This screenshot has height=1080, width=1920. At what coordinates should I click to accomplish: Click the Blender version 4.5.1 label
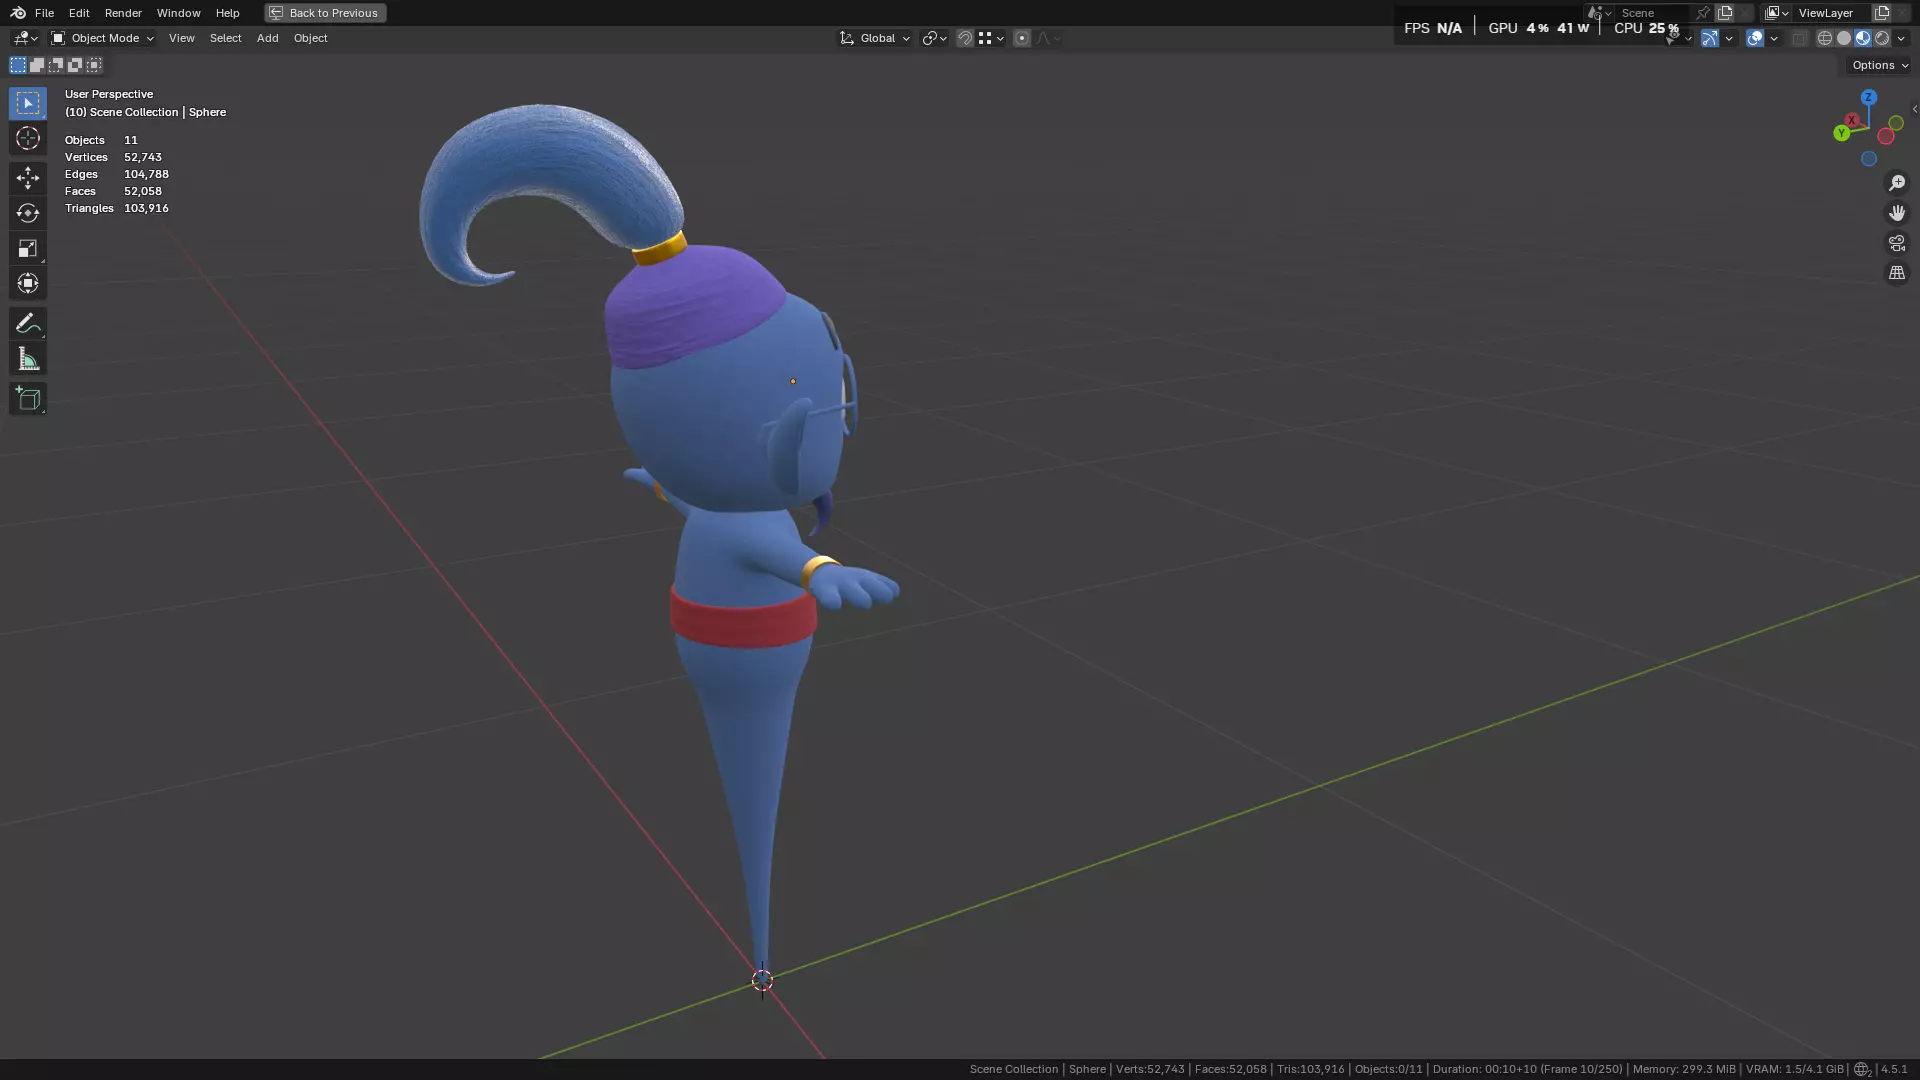[x=1894, y=1069]
